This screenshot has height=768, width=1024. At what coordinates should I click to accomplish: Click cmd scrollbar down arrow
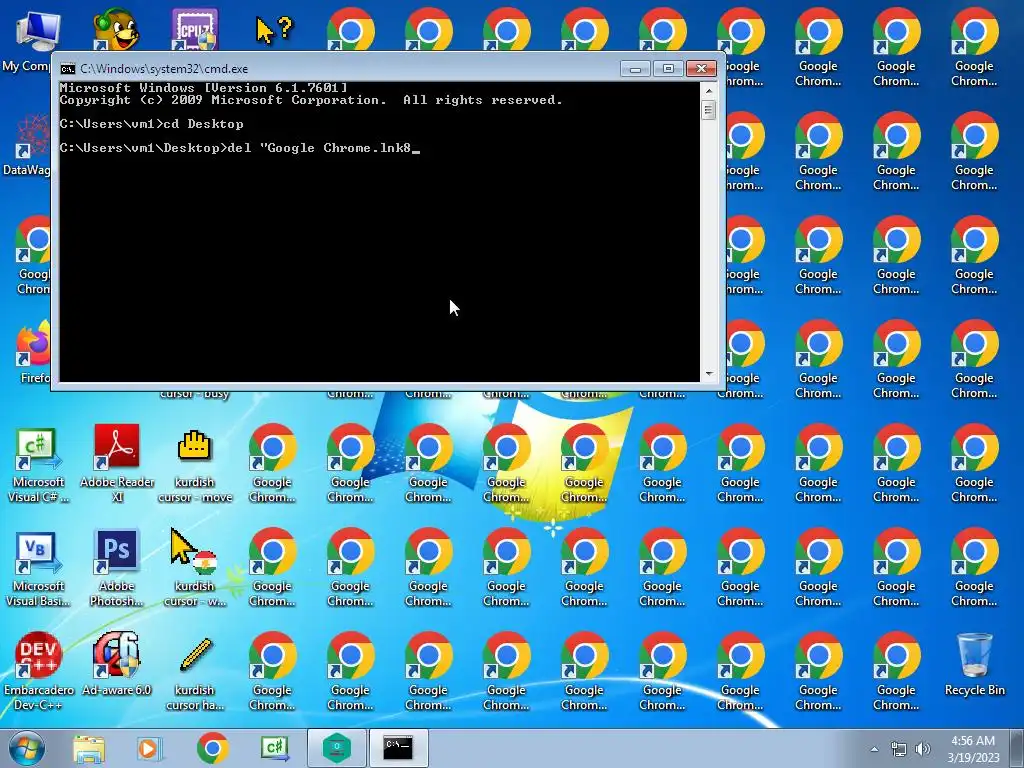[709, 374]
